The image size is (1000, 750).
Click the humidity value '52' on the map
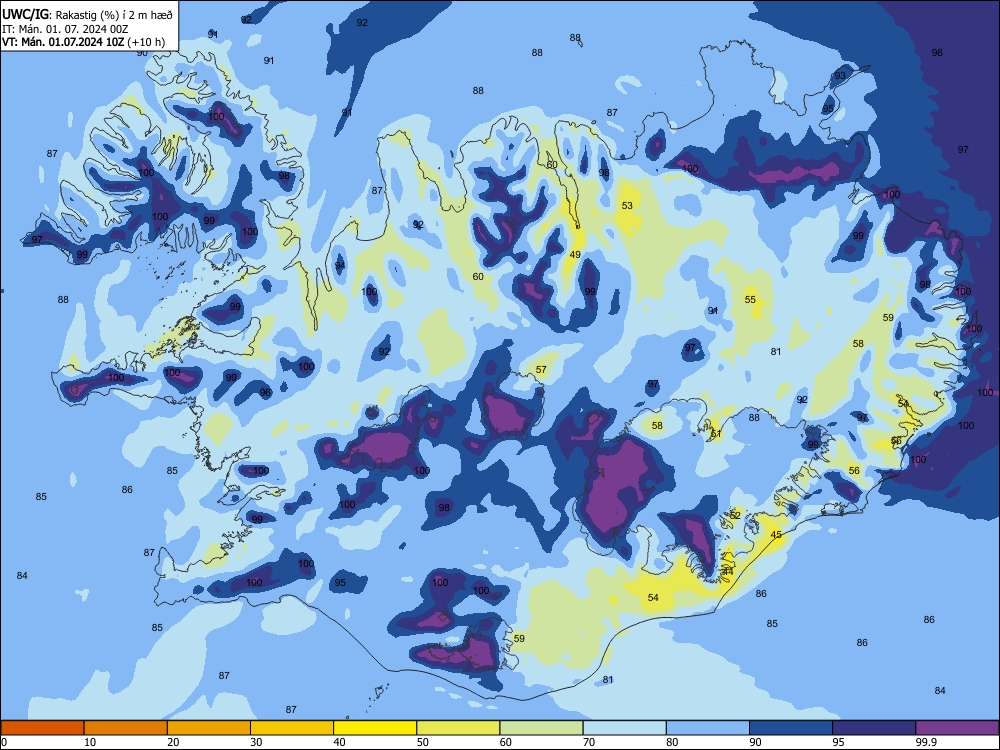pyautogui.click(x=735, y=515)
